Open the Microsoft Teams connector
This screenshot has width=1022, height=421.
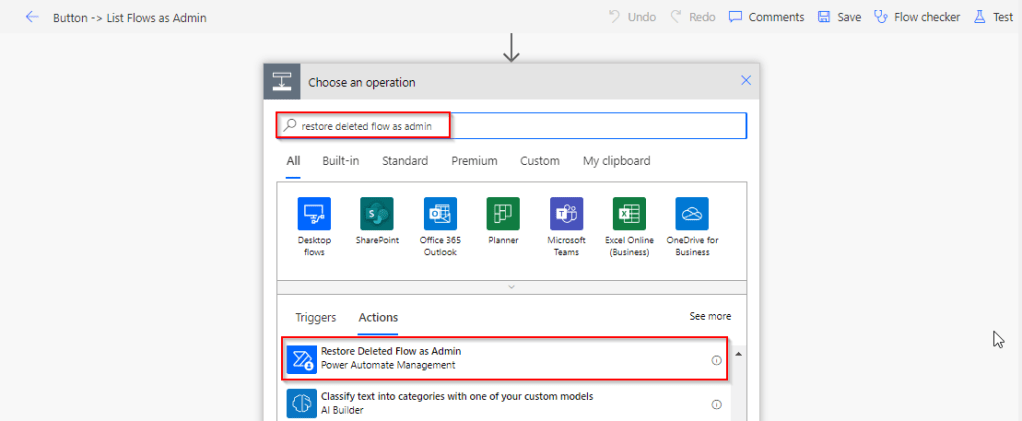[566, 214]
